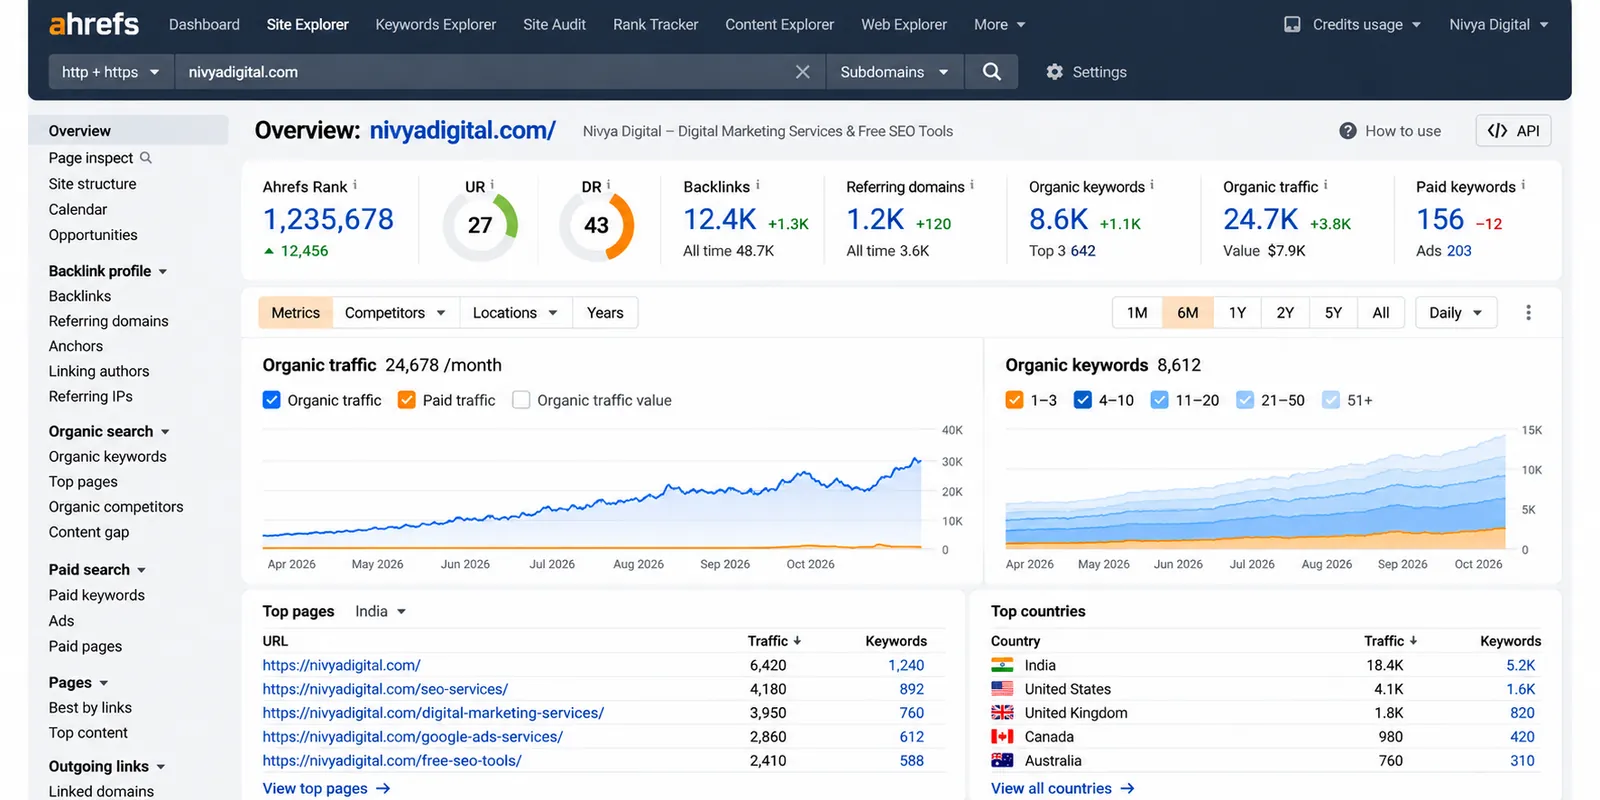Open the Subdomains mode dropdown
The width and height of the screenshot is (1600, 800).
click(895, 72)
